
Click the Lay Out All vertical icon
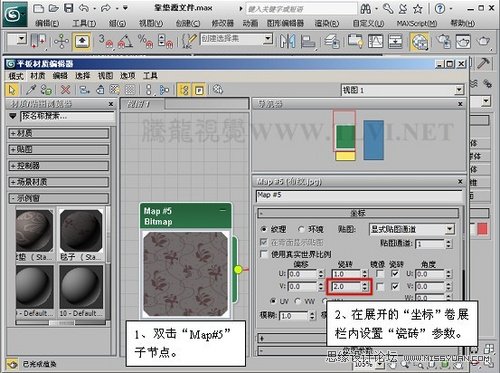(149, 90)
